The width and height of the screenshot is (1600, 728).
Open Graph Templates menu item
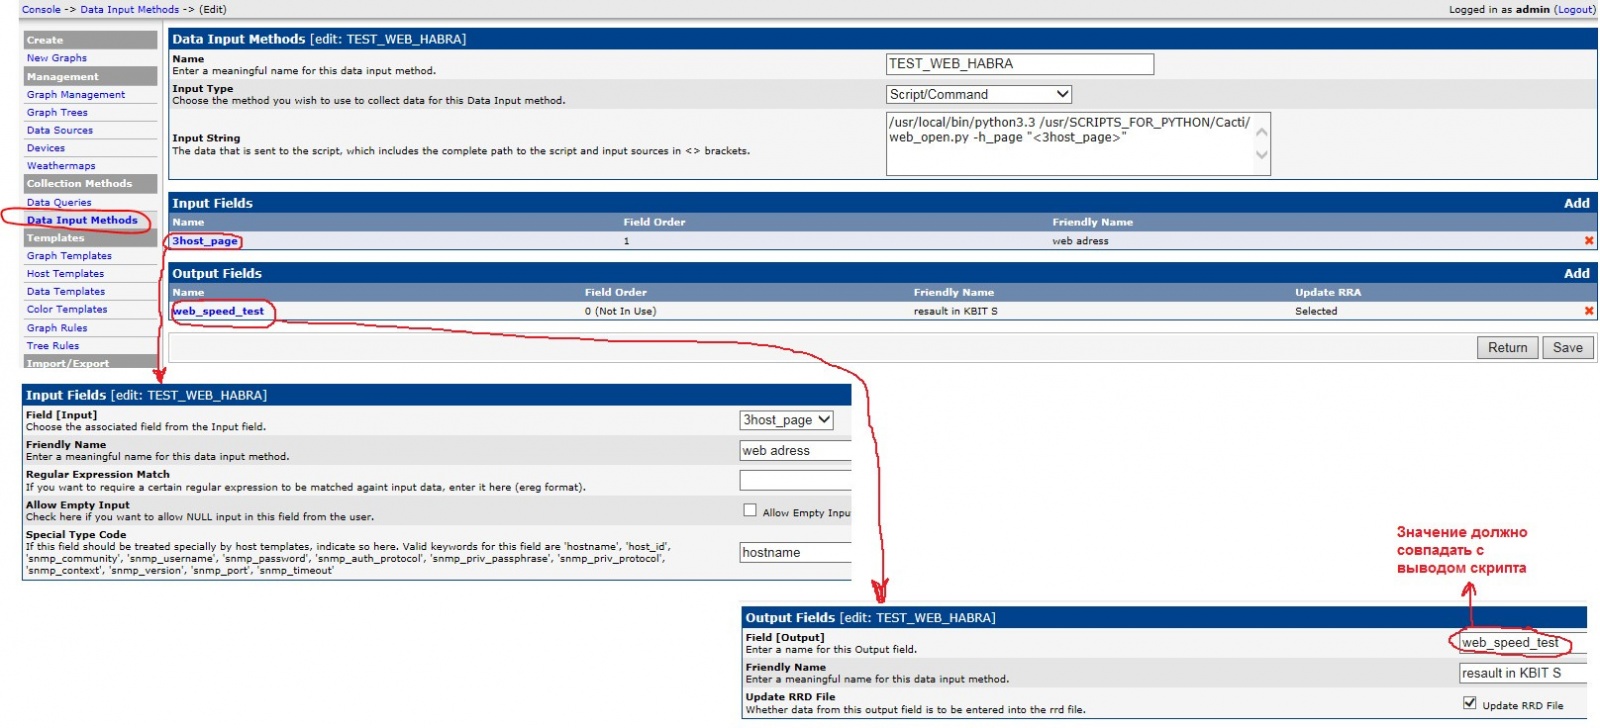click(x=69, y=256)
